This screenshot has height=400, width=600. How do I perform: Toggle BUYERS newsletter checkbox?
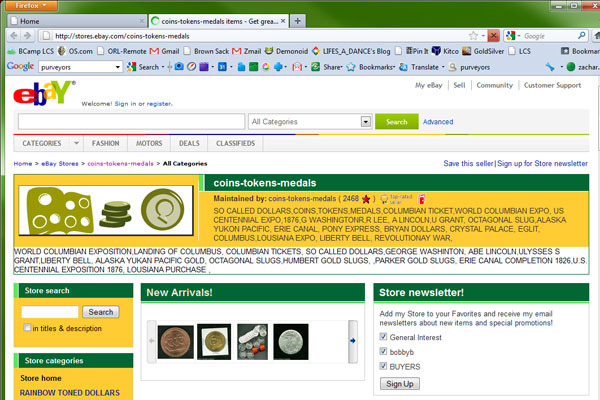pyautogui.click(x=383, y=366)
